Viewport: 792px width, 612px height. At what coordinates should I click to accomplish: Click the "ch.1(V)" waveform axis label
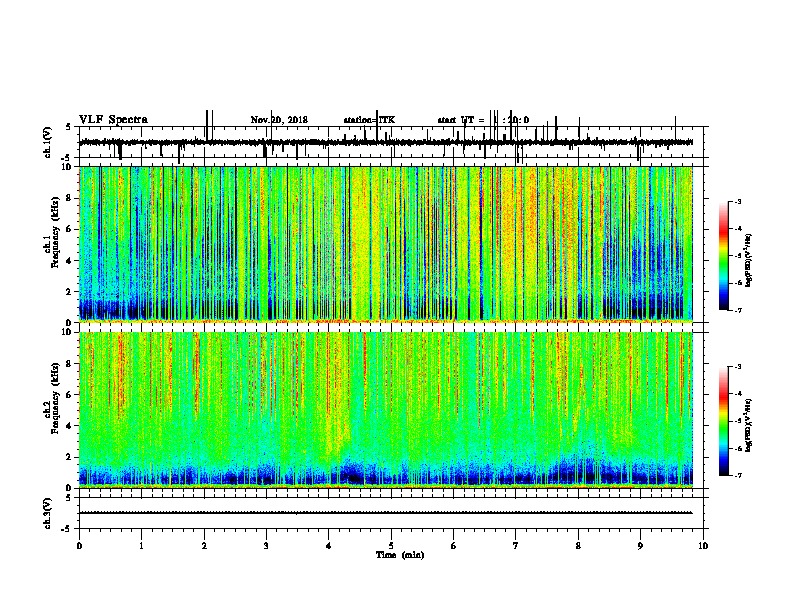pyautogui.click(x=47, y=142)
